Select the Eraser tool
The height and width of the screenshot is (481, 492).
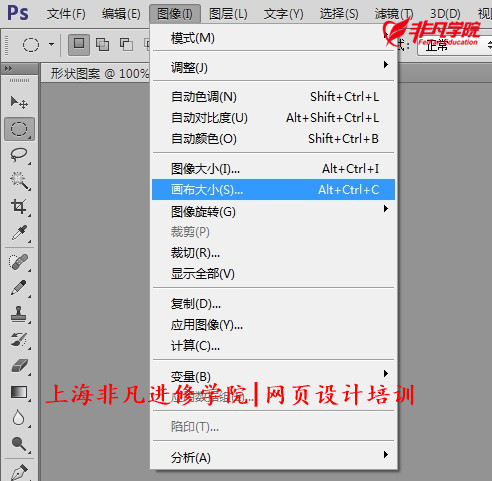[x=19, y=366]
